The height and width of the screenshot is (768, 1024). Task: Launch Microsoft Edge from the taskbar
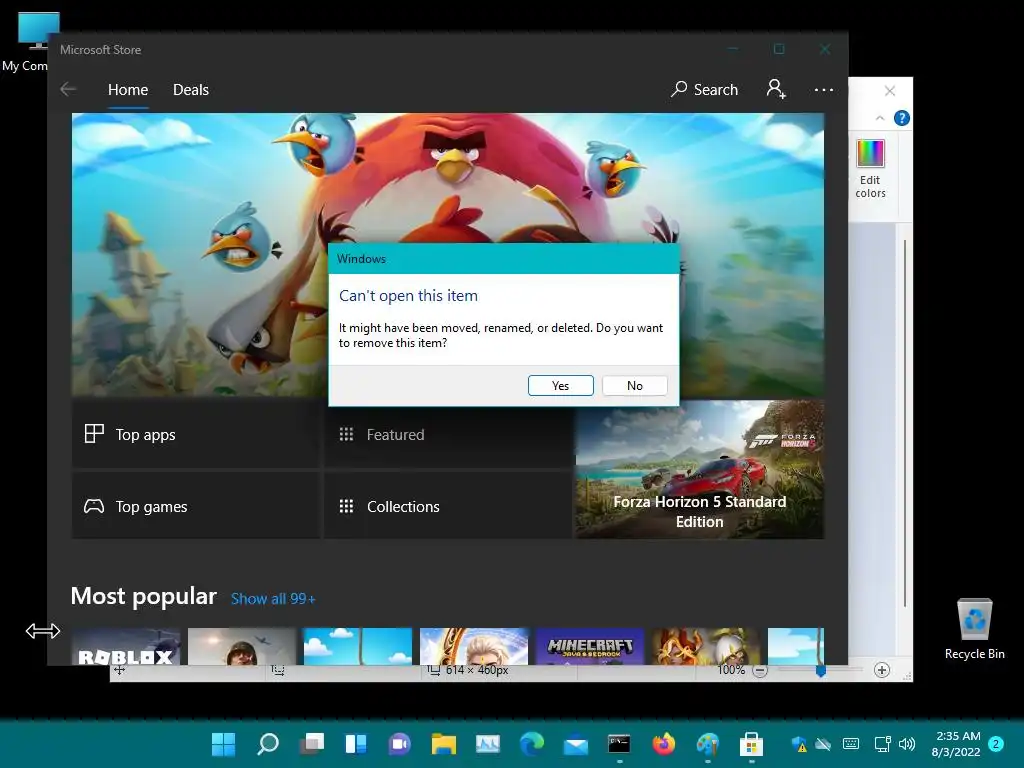532,744
